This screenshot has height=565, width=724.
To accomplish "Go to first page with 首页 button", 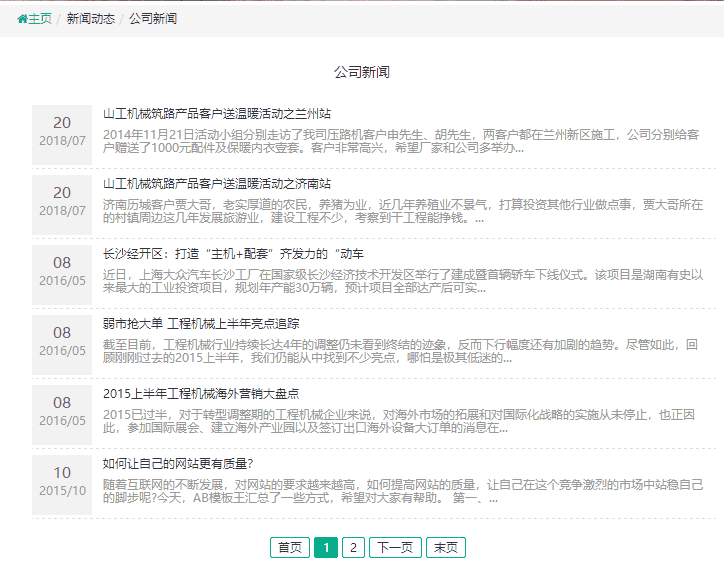I will coord(290,548).
